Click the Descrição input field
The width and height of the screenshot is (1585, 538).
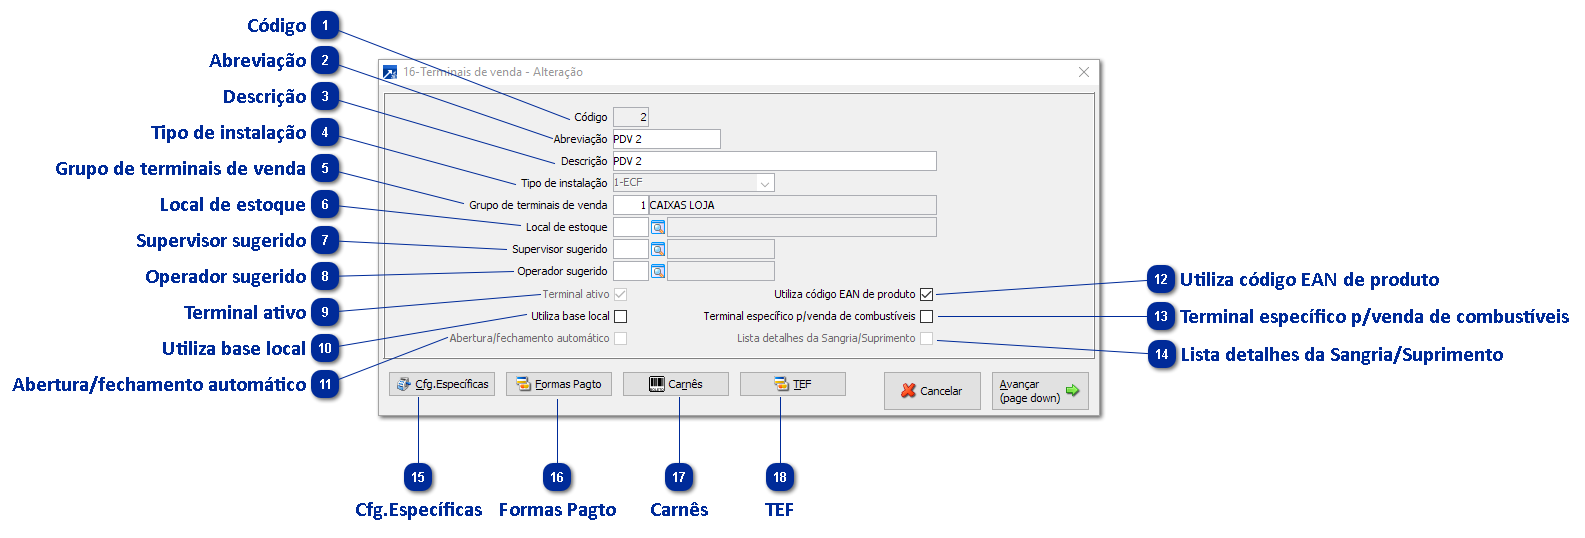775,161
